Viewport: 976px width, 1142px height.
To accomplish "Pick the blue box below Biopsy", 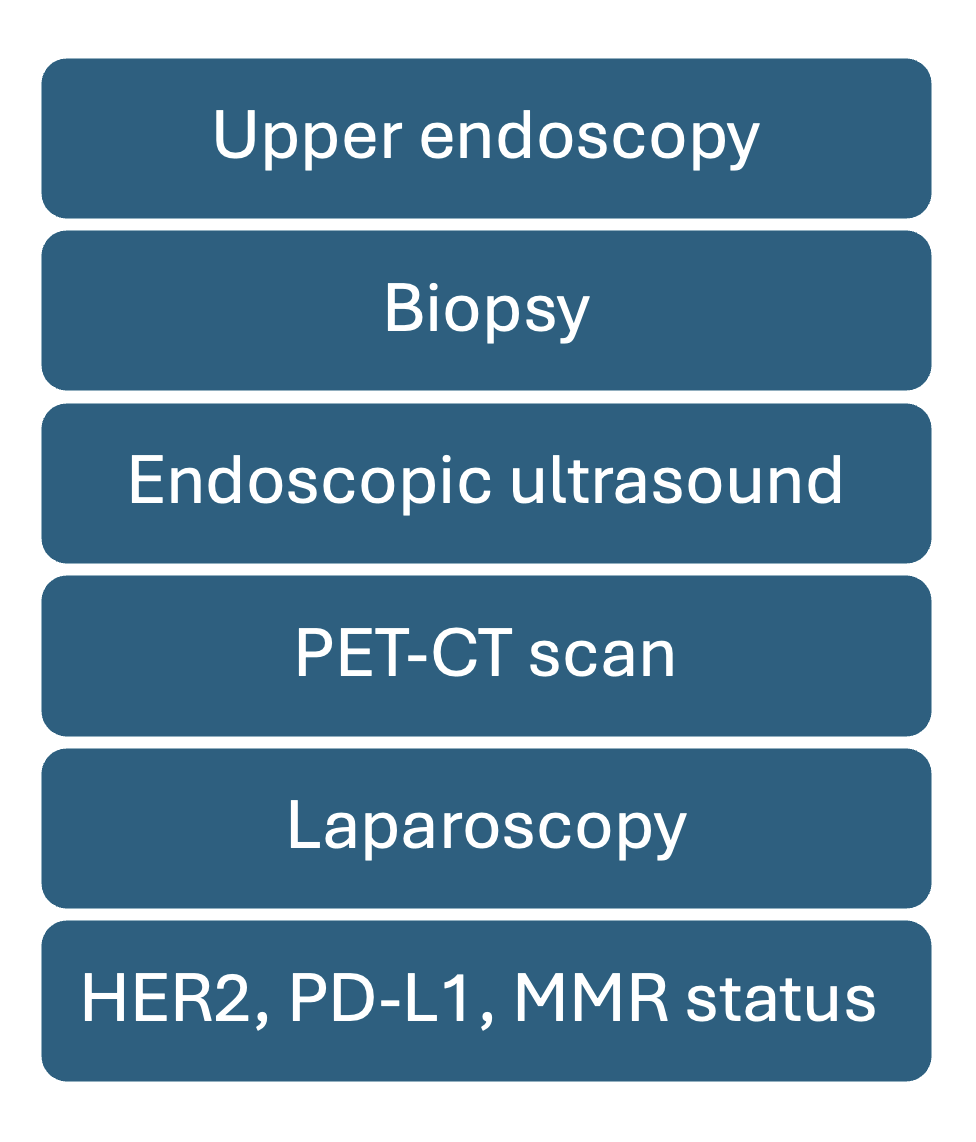I will point(487,483).
